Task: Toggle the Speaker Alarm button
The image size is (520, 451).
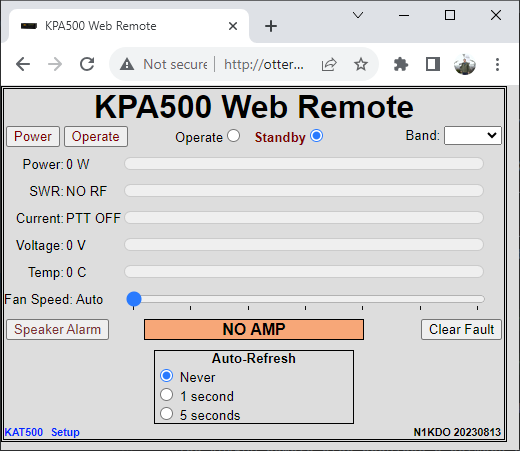Action: 58,329
